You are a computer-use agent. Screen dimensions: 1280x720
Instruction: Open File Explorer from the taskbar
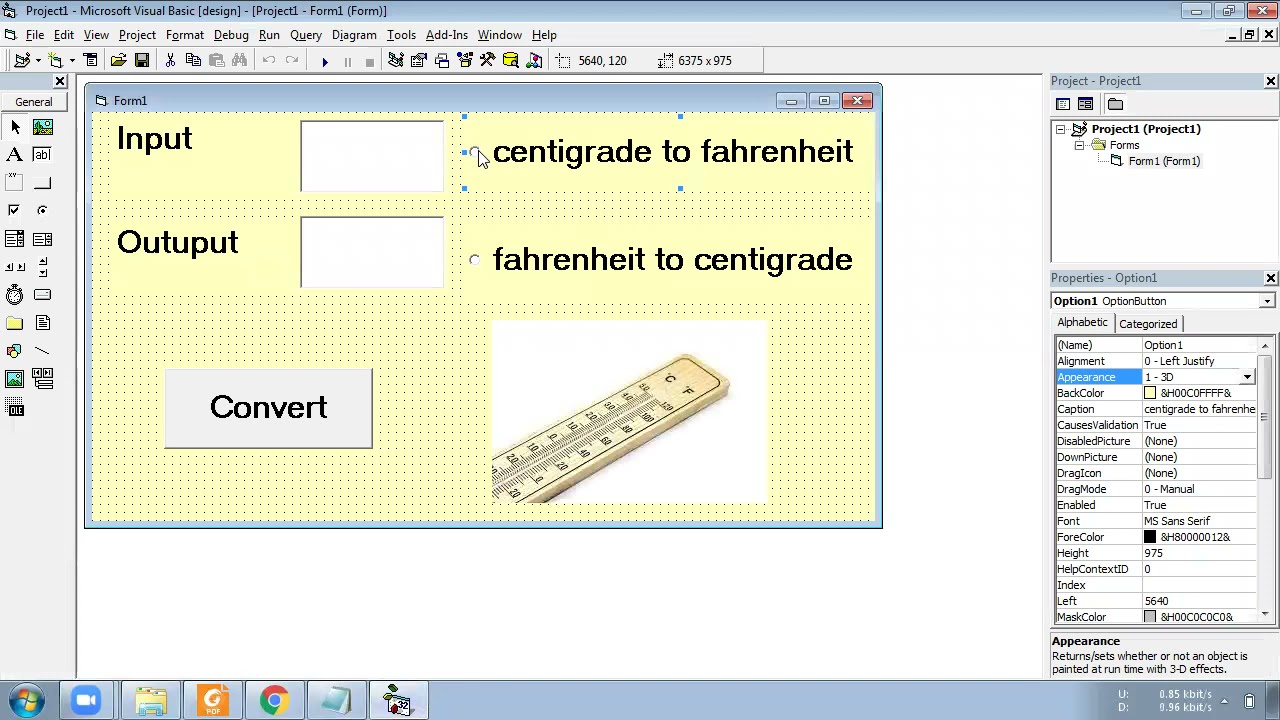click(151, 701)
